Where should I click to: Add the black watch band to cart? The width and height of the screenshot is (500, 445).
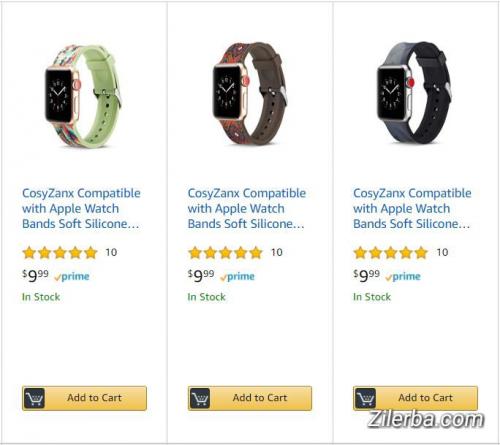click(x=415, y=398)
